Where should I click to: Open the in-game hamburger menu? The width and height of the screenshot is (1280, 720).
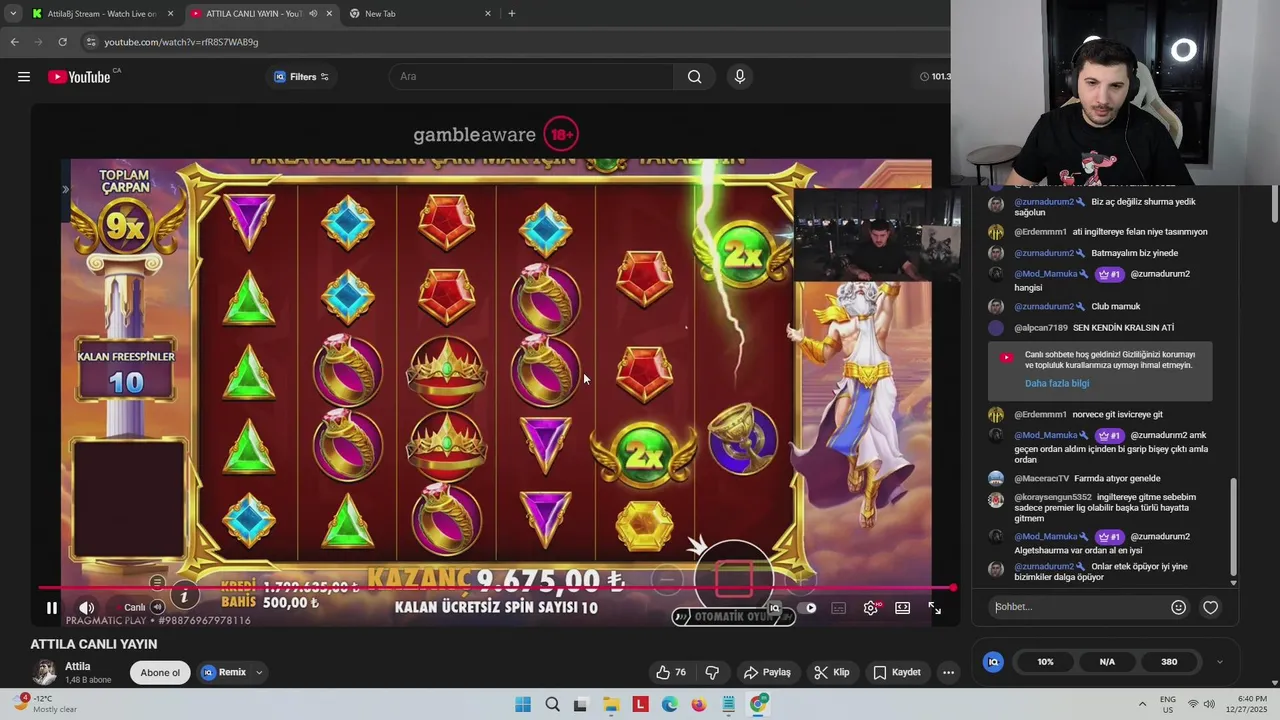tap(157, 583)
